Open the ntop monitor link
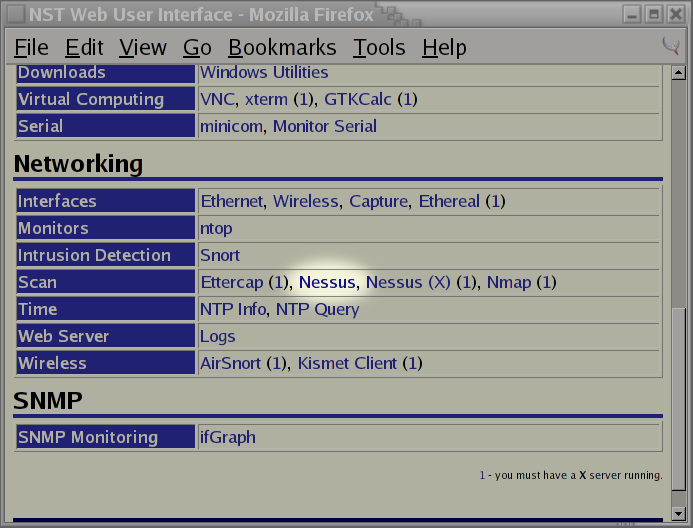Viewport: 693px width, 528px height. click(216, 229)
